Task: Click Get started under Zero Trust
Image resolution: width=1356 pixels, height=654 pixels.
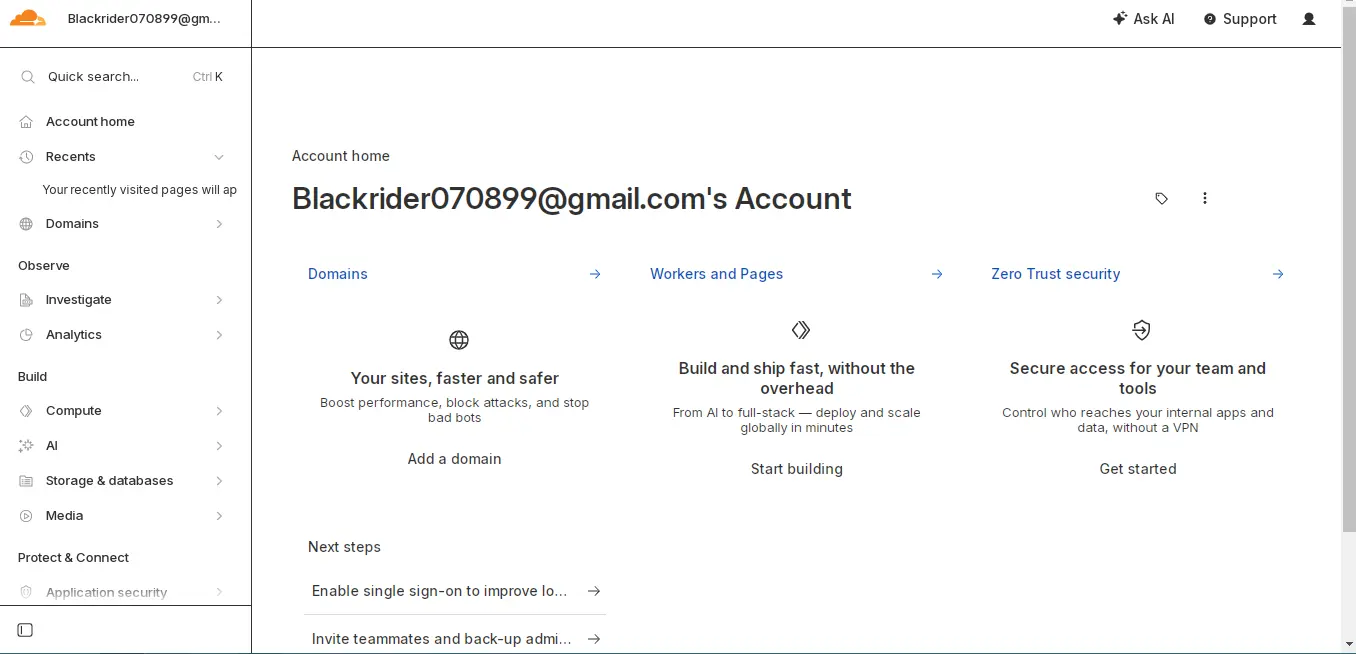Action: click(x=1138, y=469)
